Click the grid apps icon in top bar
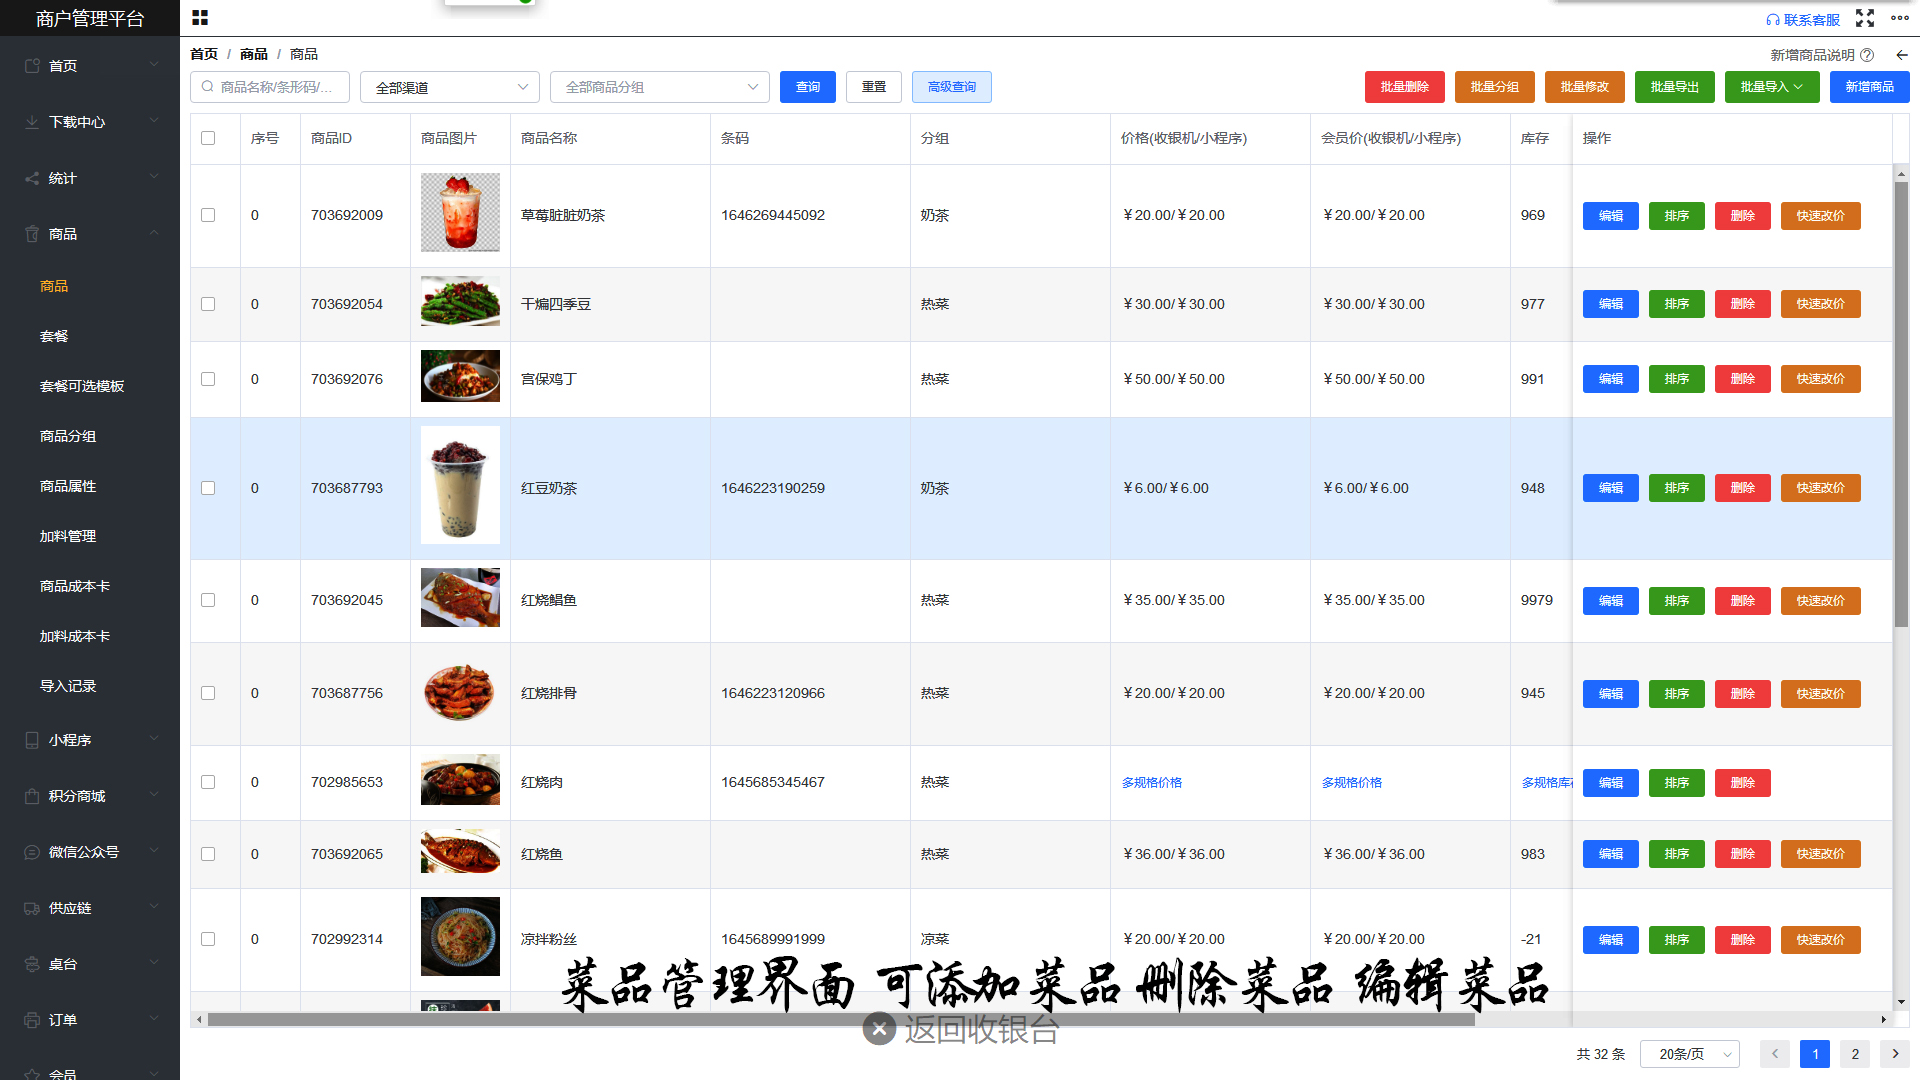1920x1080 pixels. (200, 18)
